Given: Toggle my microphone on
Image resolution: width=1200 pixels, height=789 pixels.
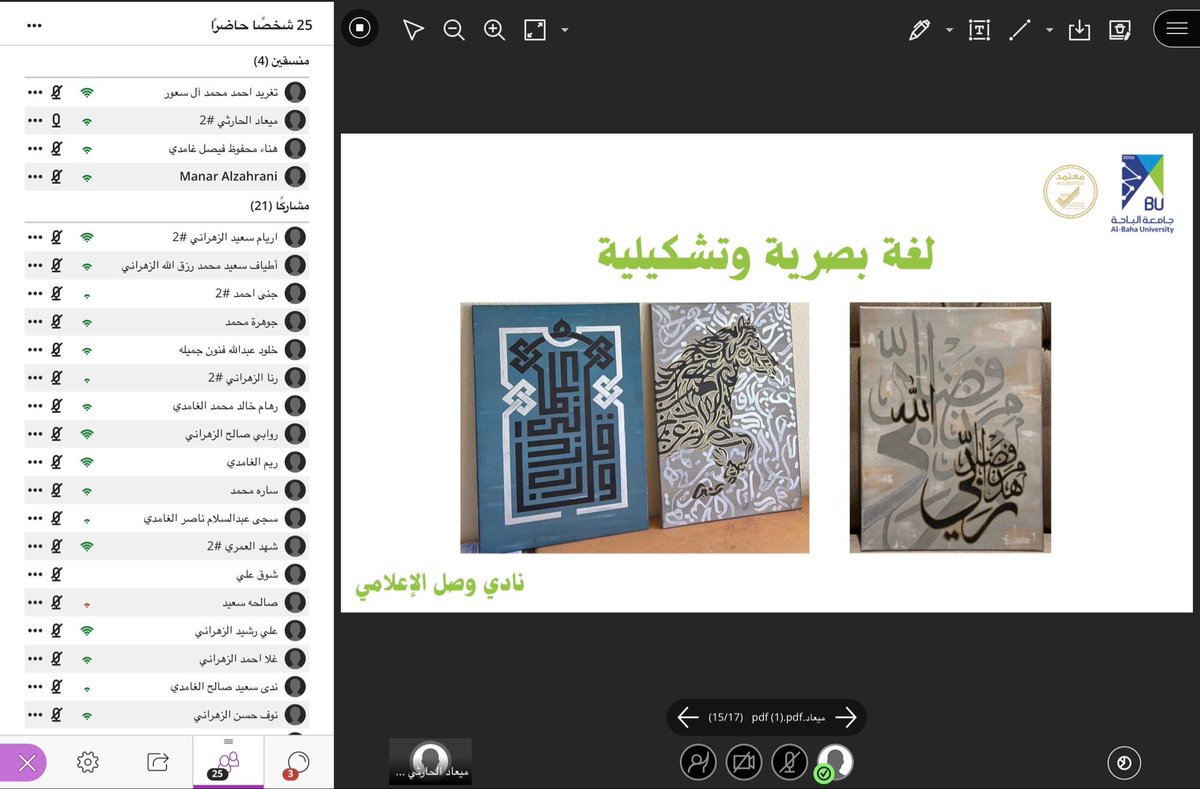Looking at the screenshot, I should pyautogui.click(x=789, y=762).
